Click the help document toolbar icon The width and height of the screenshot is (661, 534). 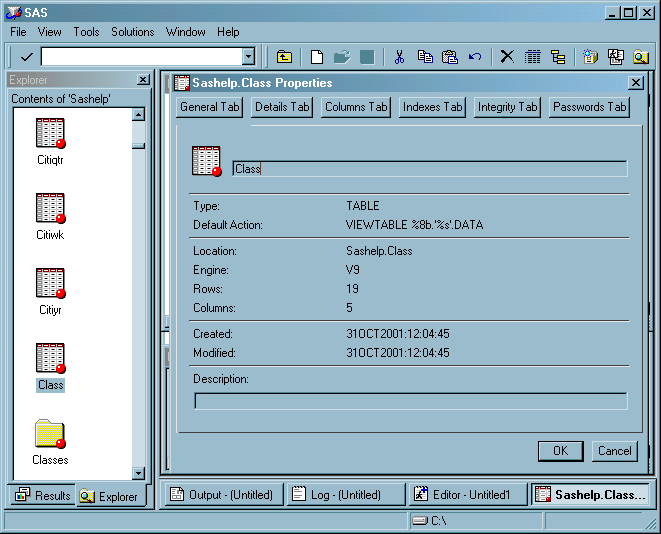[x=615, y=56]
